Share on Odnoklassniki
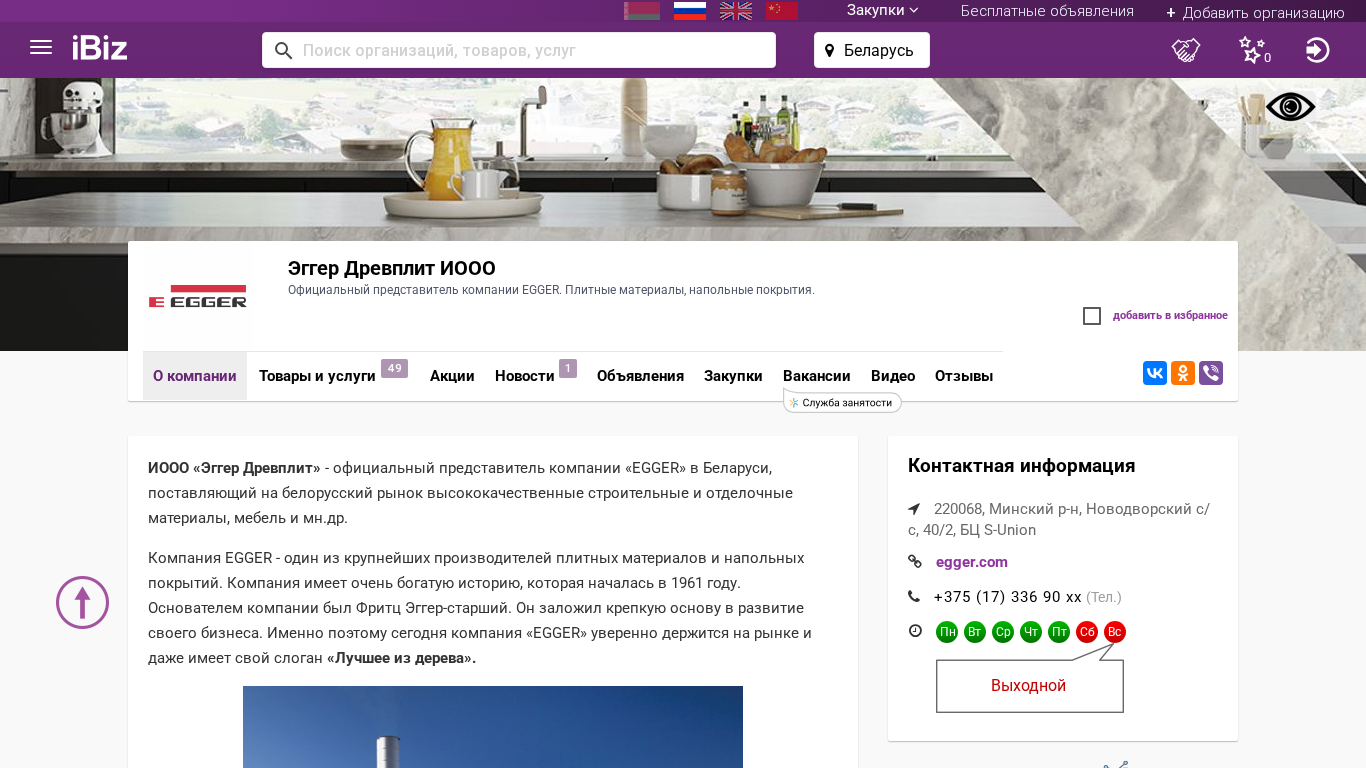Screen dimensions: 1366x768 [x=1183, y=373]
